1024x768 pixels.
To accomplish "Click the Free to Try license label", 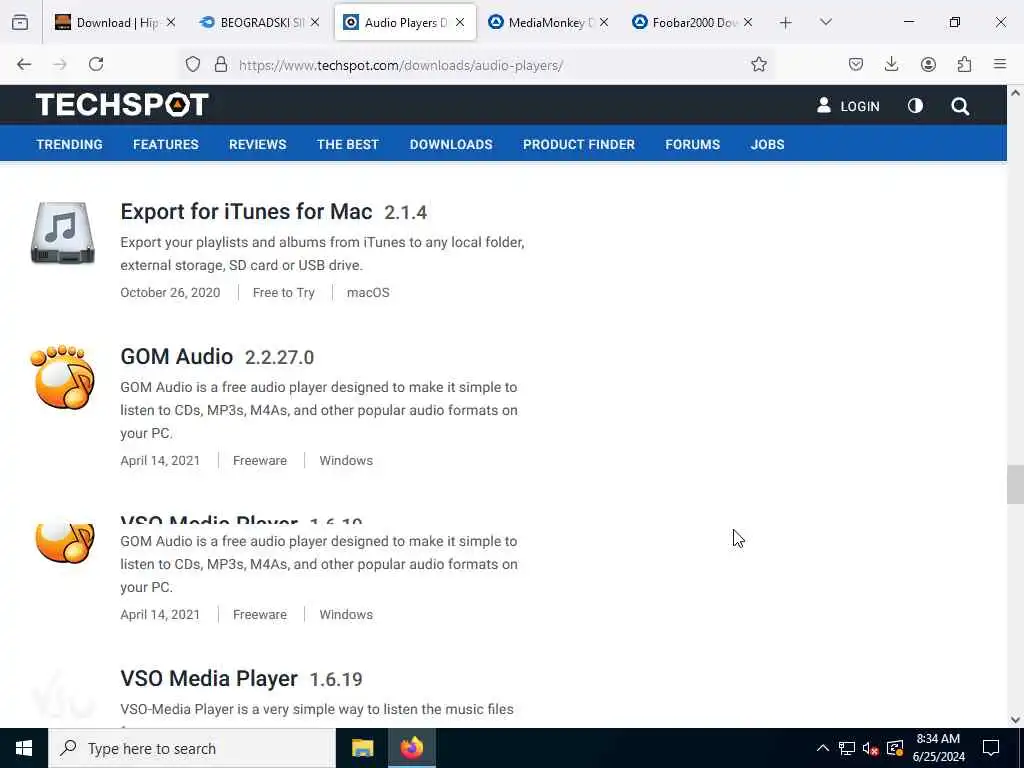I will (x=283, y=293).
